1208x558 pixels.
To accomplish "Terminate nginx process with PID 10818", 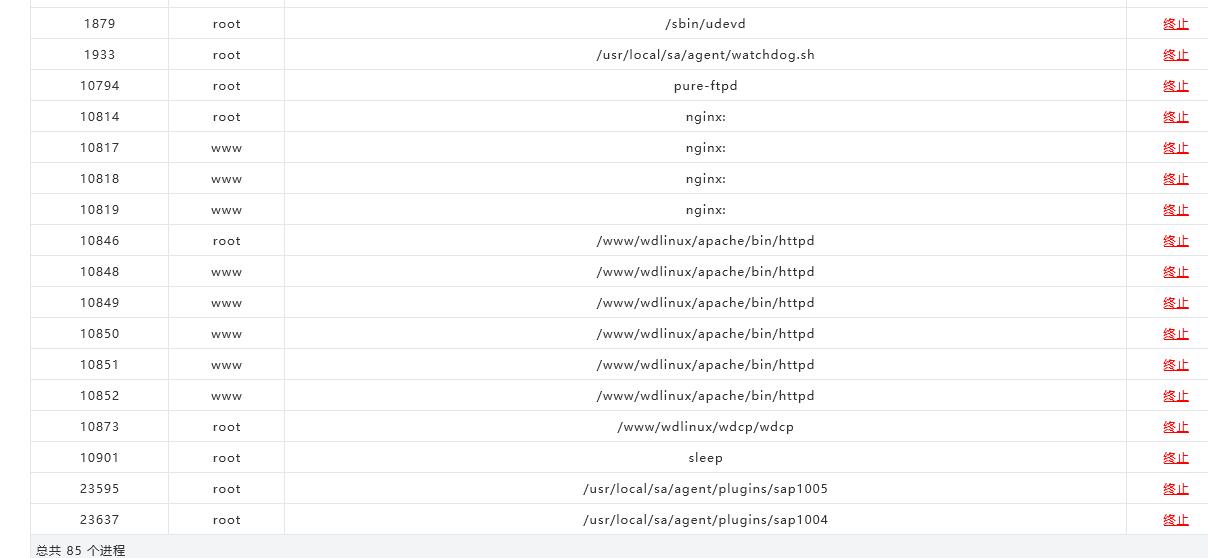I will click(x=1176, y=179).
